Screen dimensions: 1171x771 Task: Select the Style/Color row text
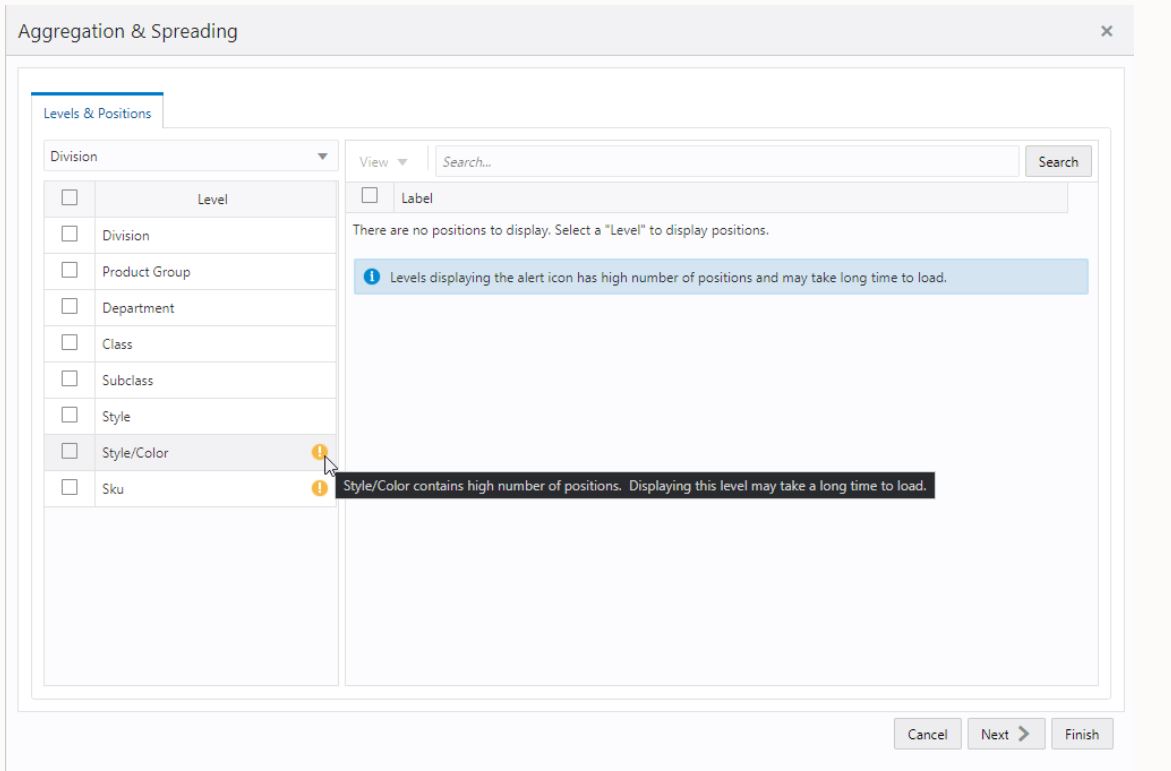135,453
